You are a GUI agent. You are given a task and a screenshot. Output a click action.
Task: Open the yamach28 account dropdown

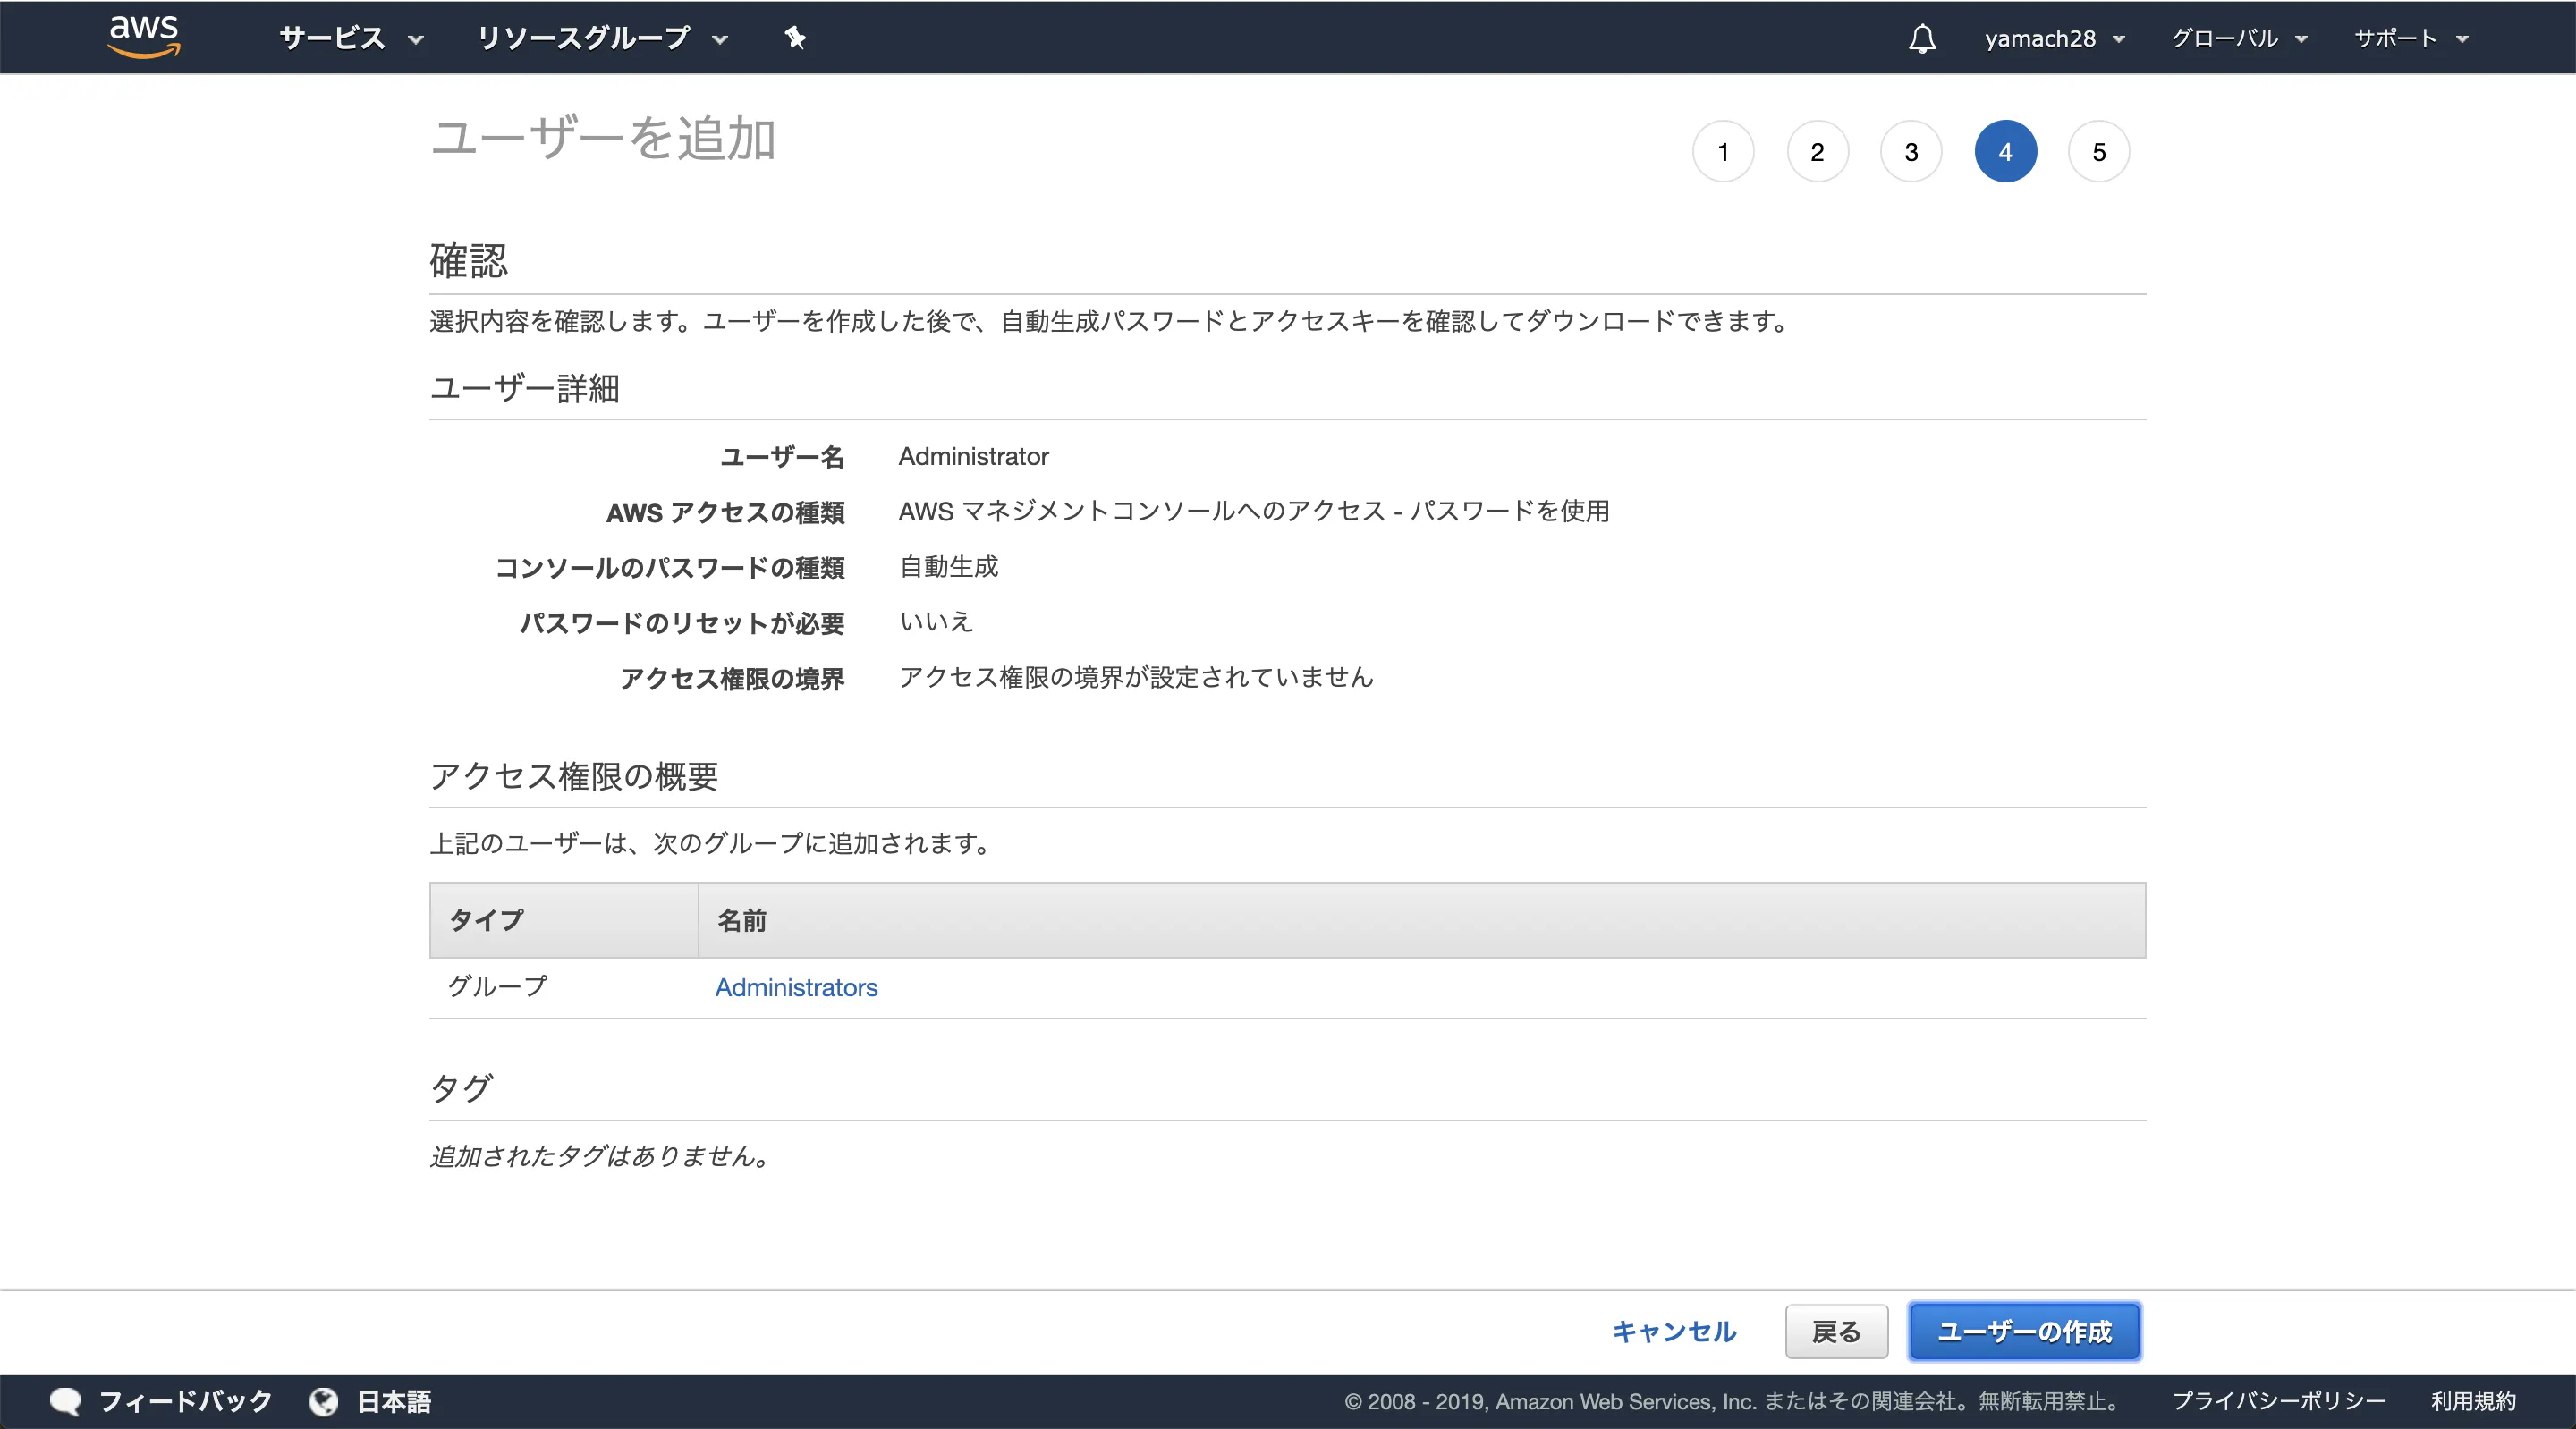pos(2054,38)
